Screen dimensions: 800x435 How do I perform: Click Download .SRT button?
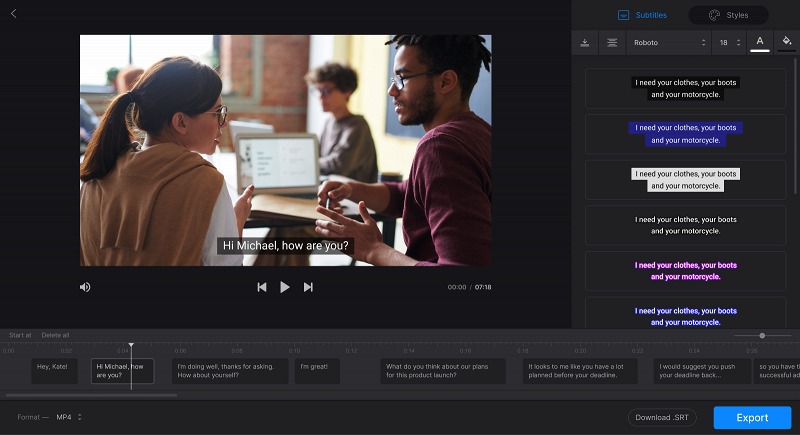tap(662, 417)
